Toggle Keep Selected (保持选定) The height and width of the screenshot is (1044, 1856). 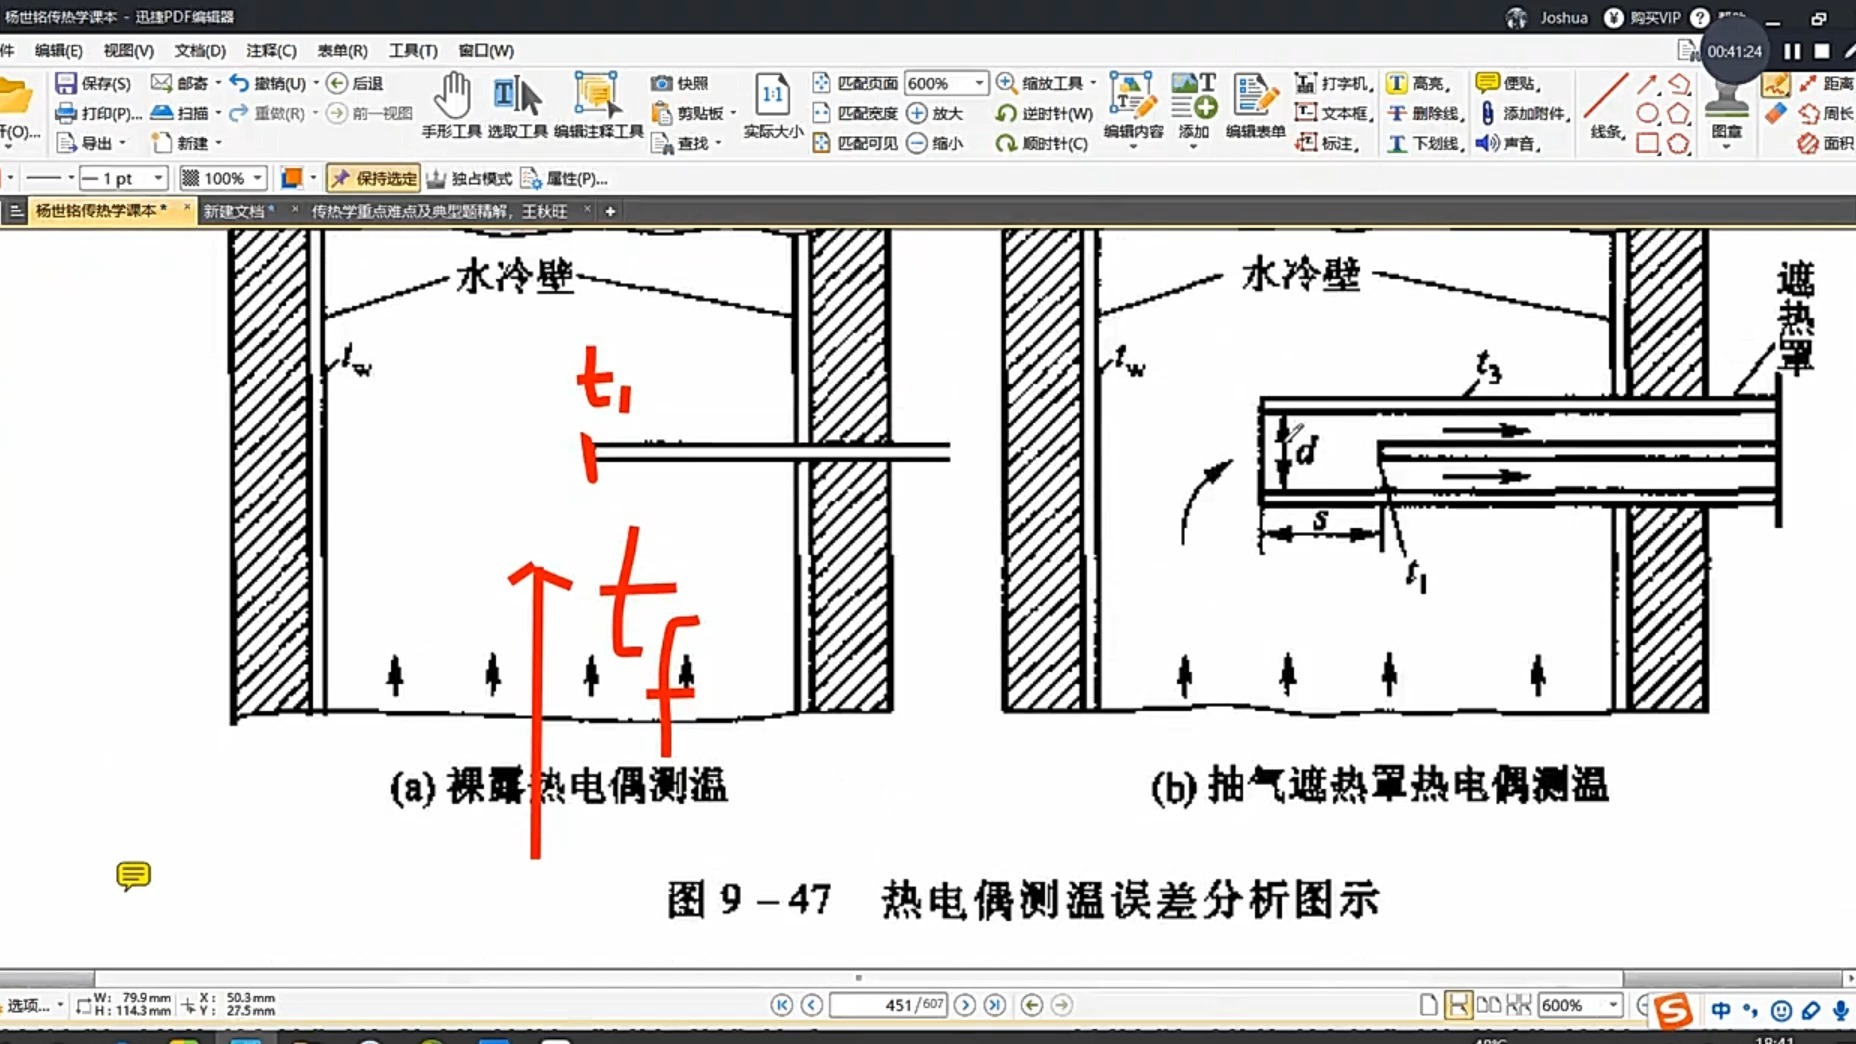(x=373, y=178)
